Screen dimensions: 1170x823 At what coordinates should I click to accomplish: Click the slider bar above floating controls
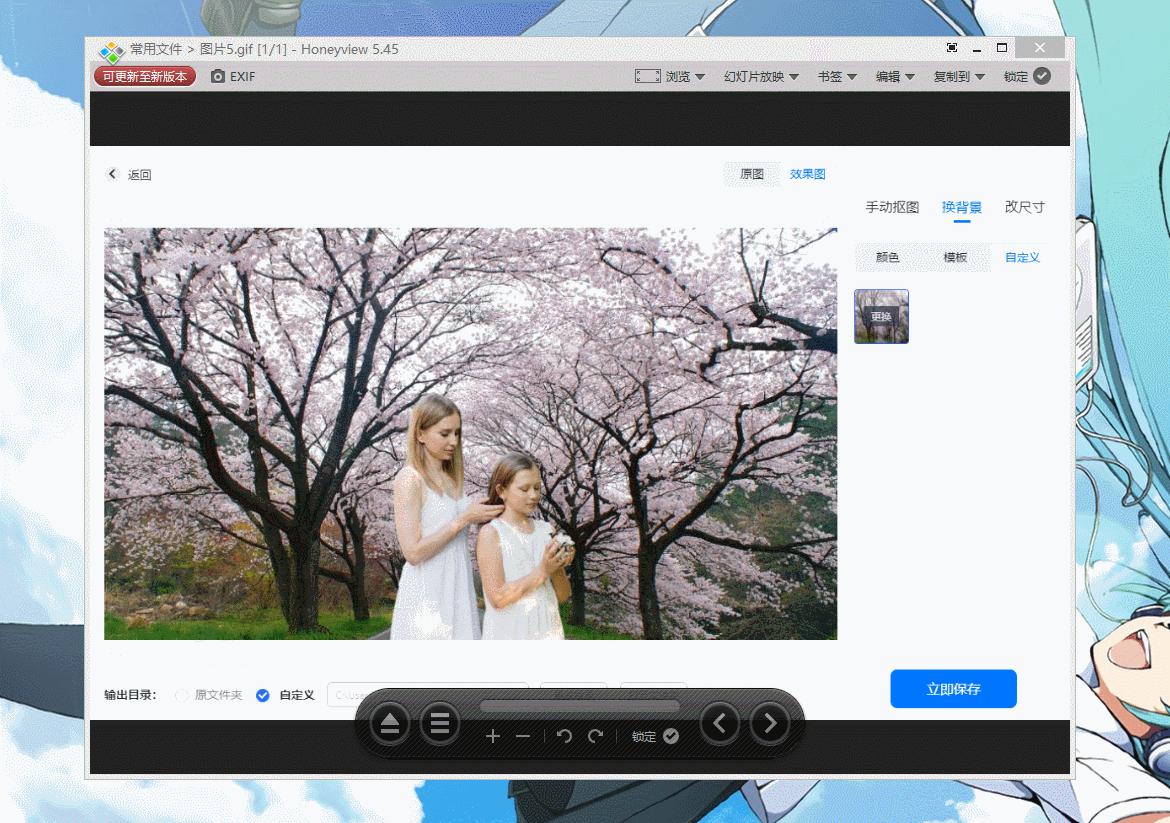coord(579,706)
